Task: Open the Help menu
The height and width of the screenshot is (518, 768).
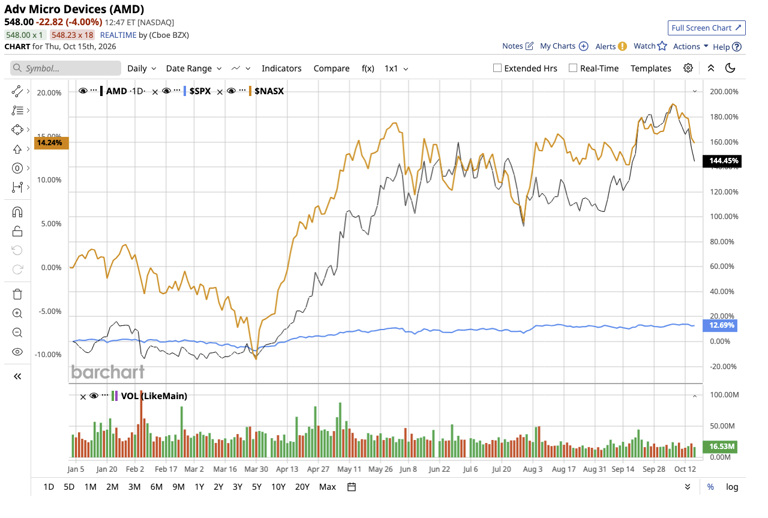Action: click(x=727, y=47)
